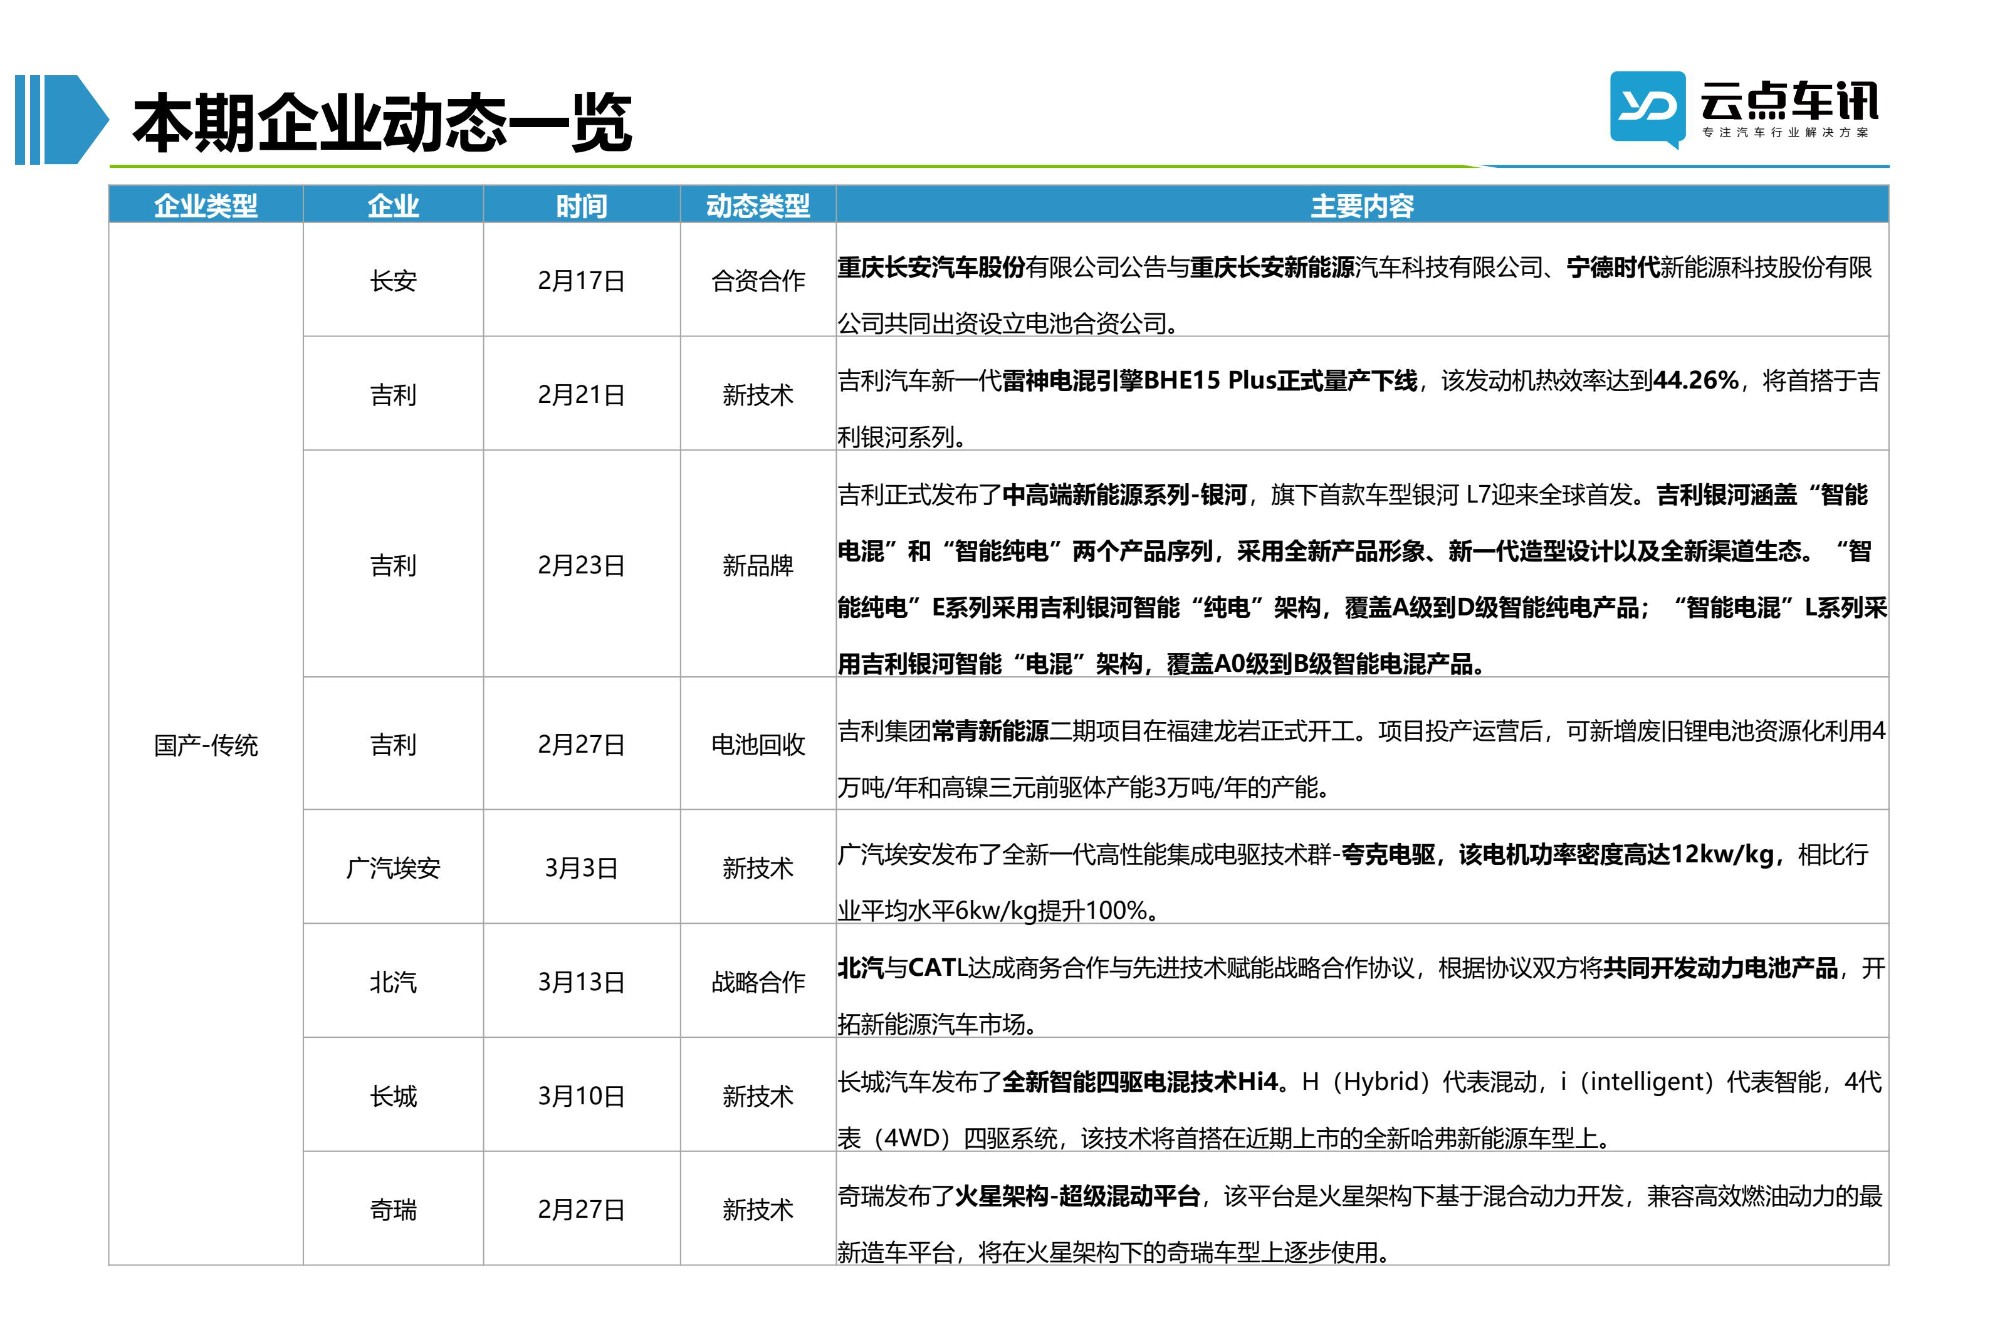Select the slide title "本期企业动态一览"

(x=382, y=123)
